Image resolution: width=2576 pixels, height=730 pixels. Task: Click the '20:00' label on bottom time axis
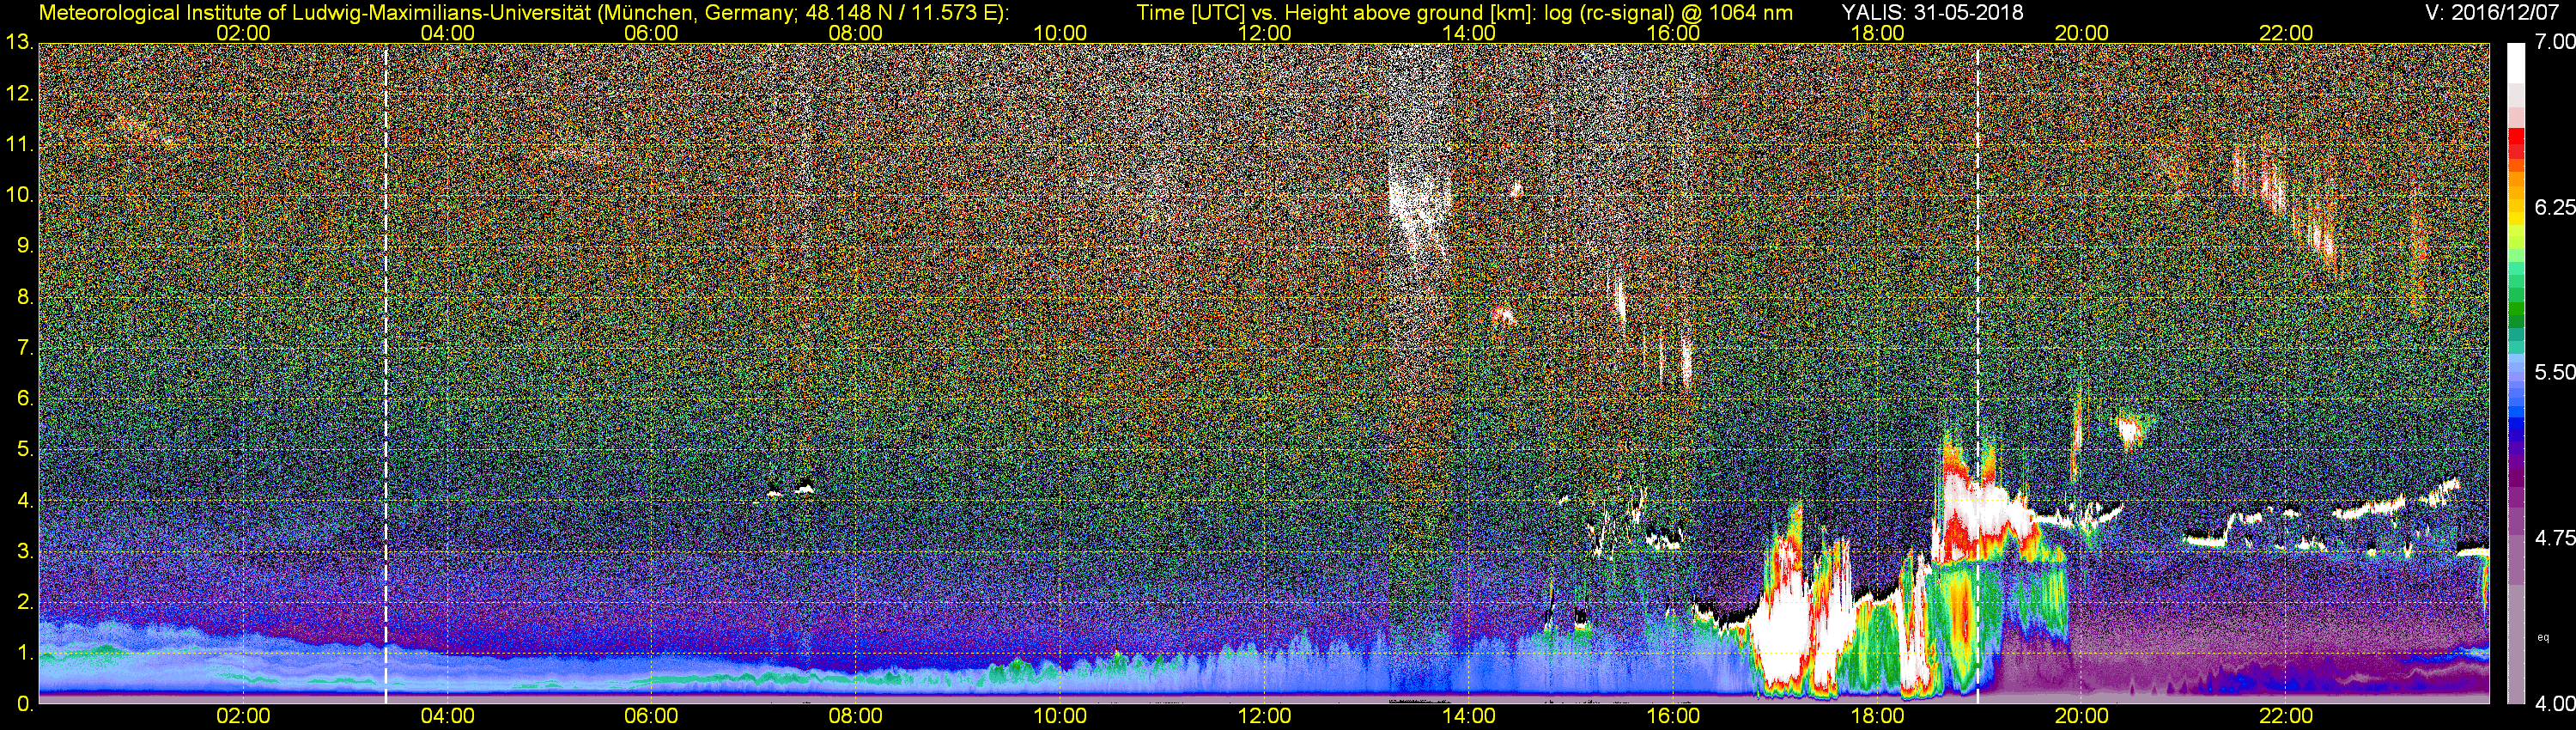point(2082,716)
